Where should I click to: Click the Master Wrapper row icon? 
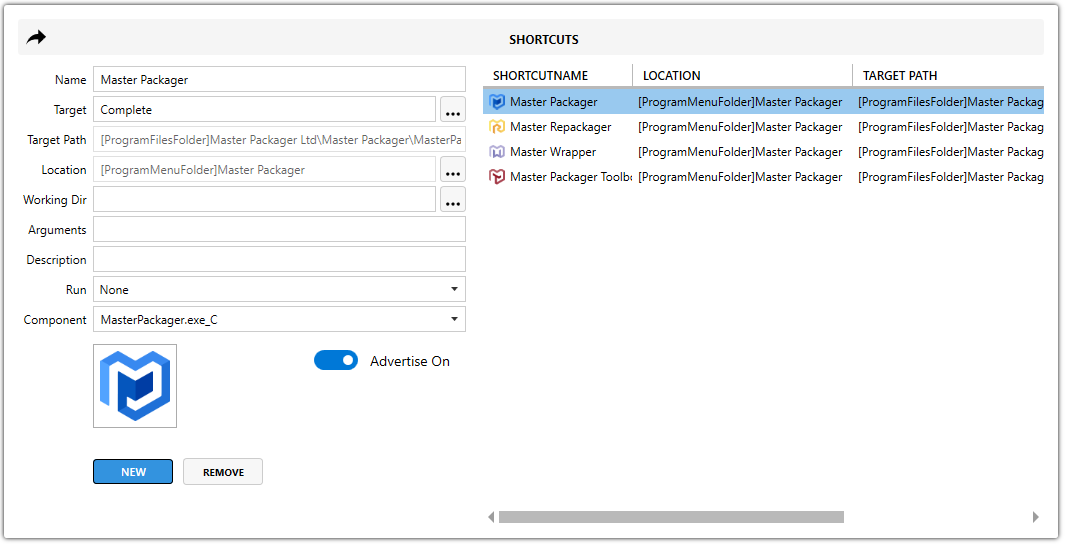(x=497, y=152)
